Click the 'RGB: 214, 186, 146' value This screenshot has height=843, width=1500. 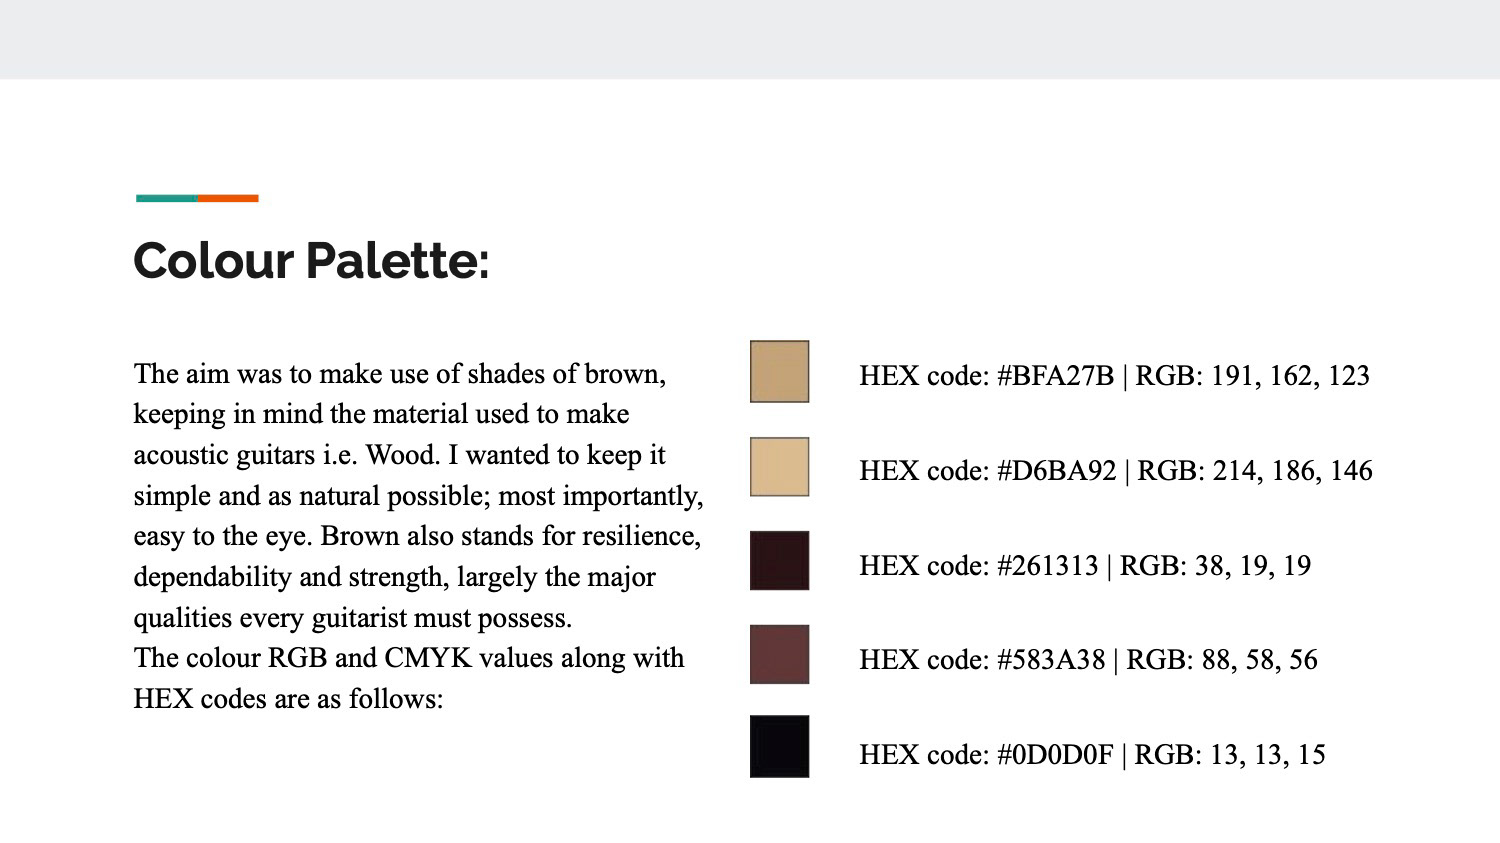pos(1255,471)
